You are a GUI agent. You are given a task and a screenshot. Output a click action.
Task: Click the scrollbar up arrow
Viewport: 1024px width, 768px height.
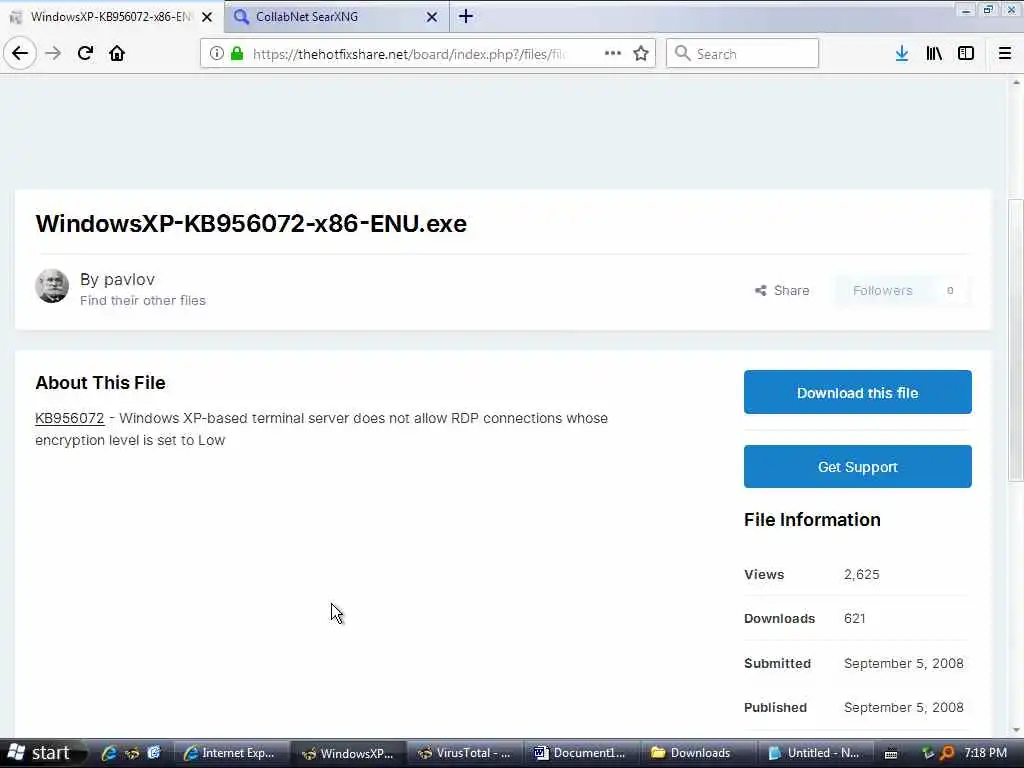click(1016, 83)
